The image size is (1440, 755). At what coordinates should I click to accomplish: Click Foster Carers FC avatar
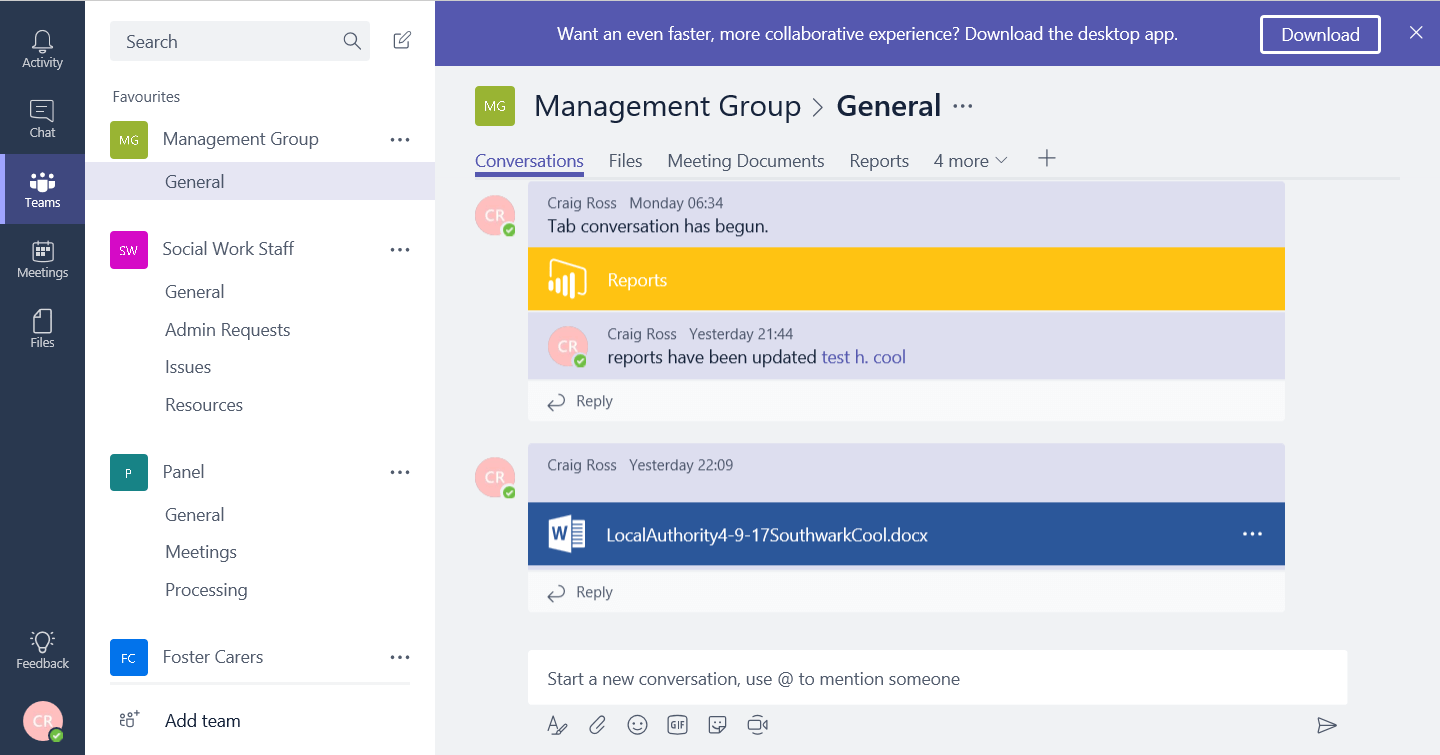[x=129, y=658]
